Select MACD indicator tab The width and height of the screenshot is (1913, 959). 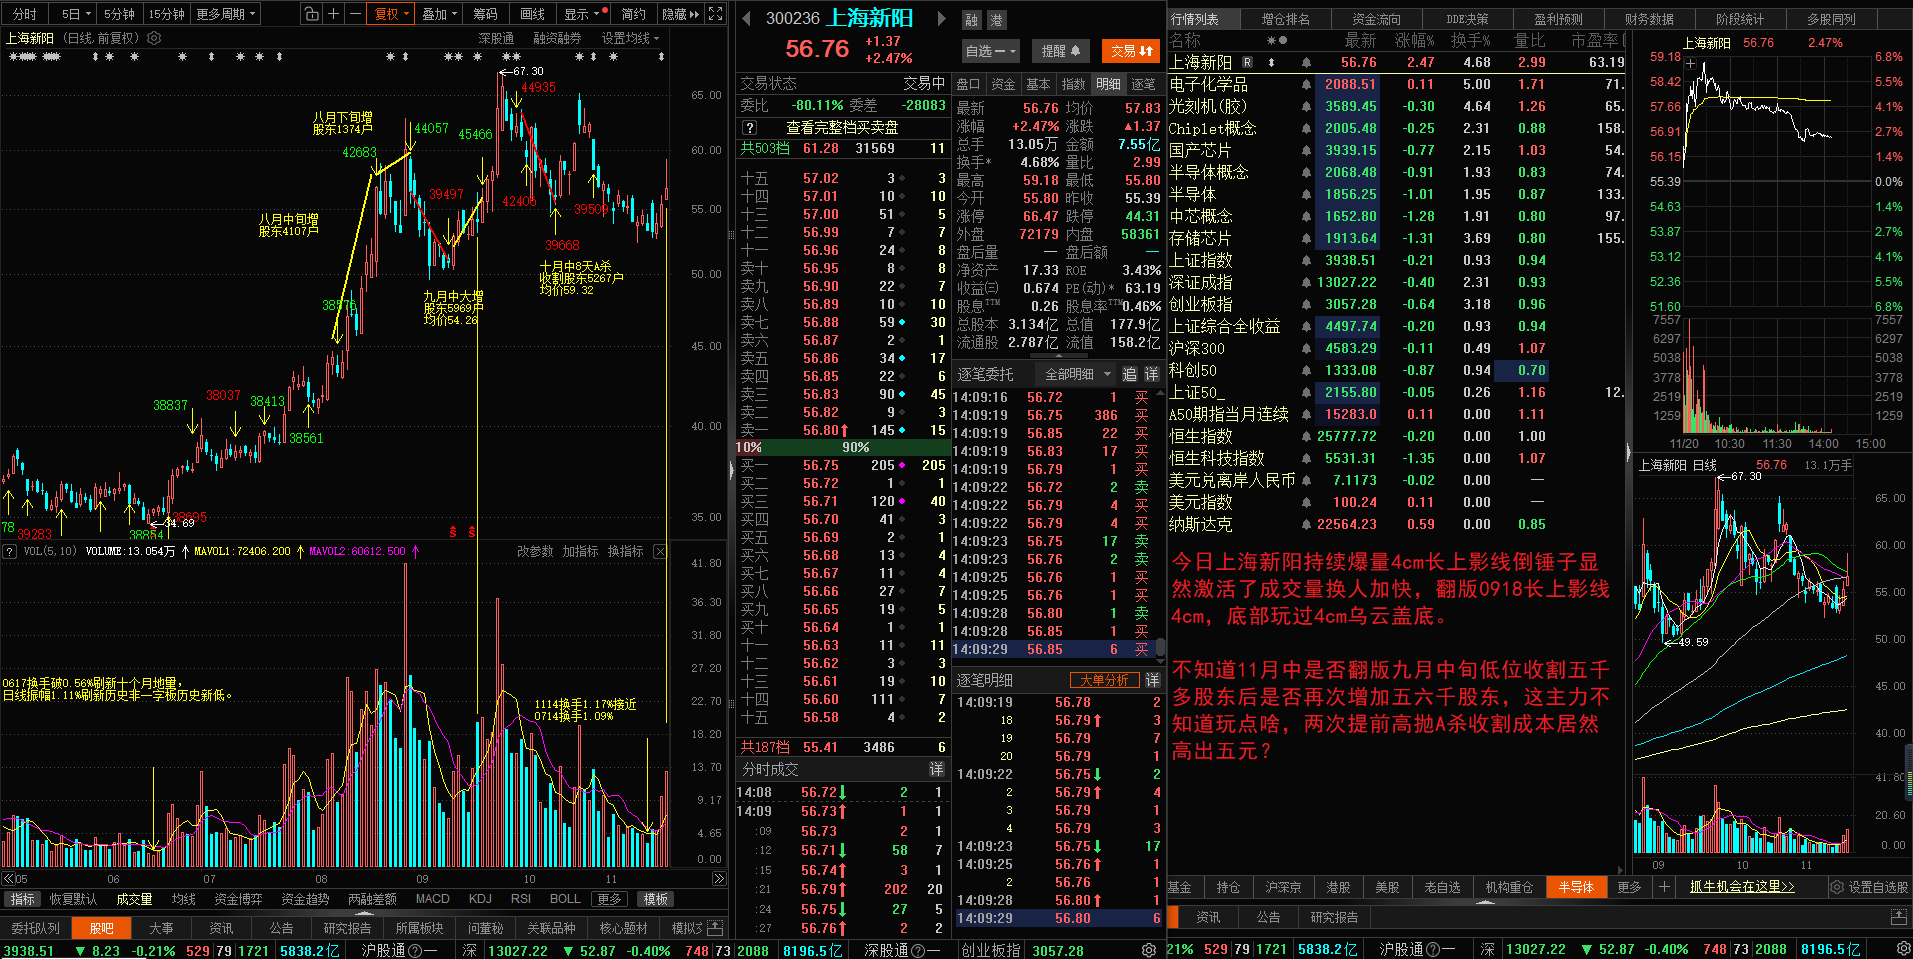coord(432,899)
